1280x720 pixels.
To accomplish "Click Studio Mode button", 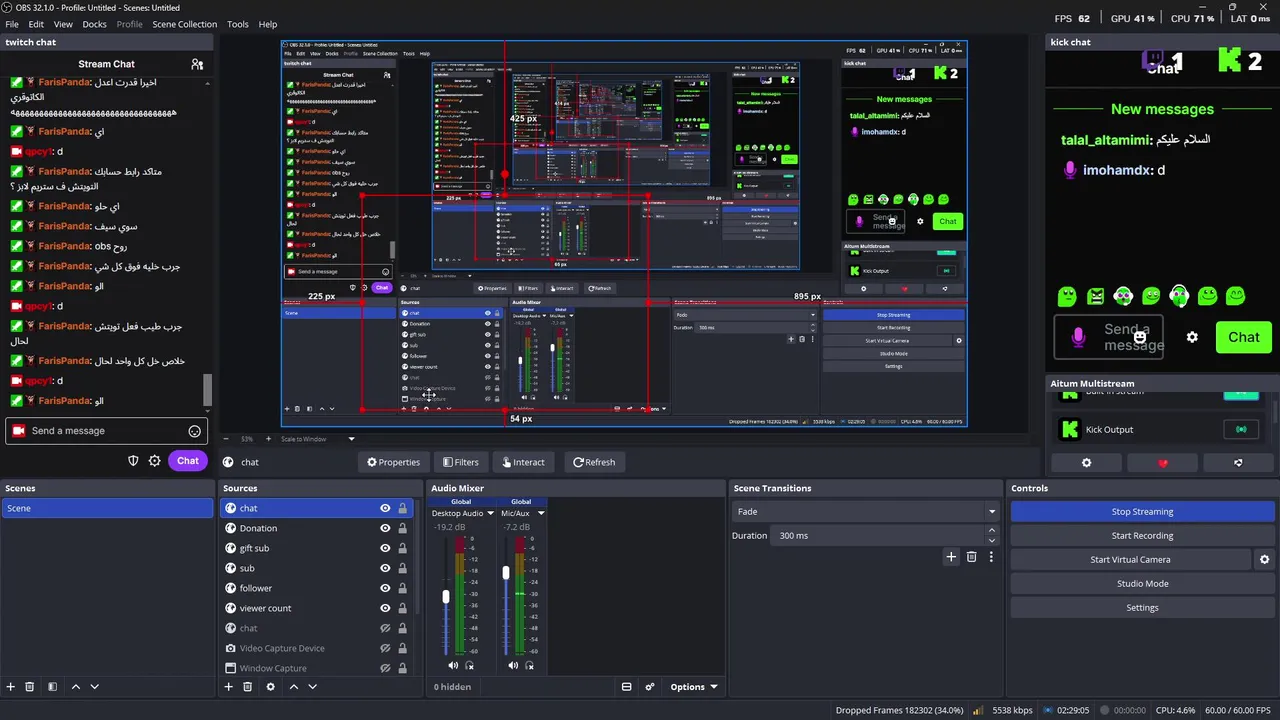I will (1142, 583).
